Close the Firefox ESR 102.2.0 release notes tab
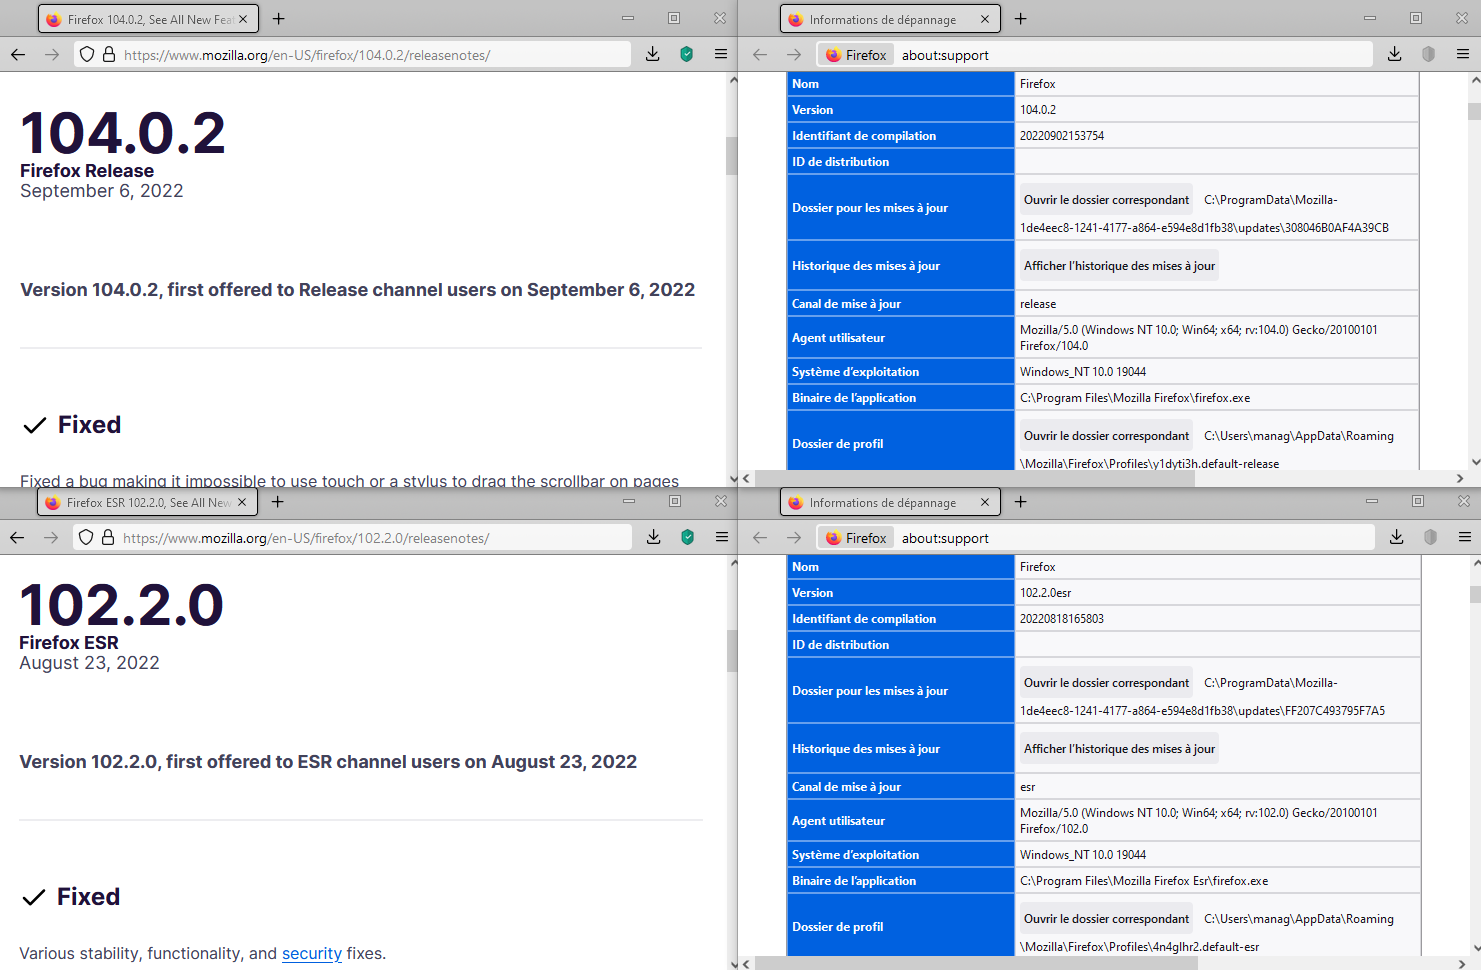Viewport: 1481px width, 970px height. [242, 502]
